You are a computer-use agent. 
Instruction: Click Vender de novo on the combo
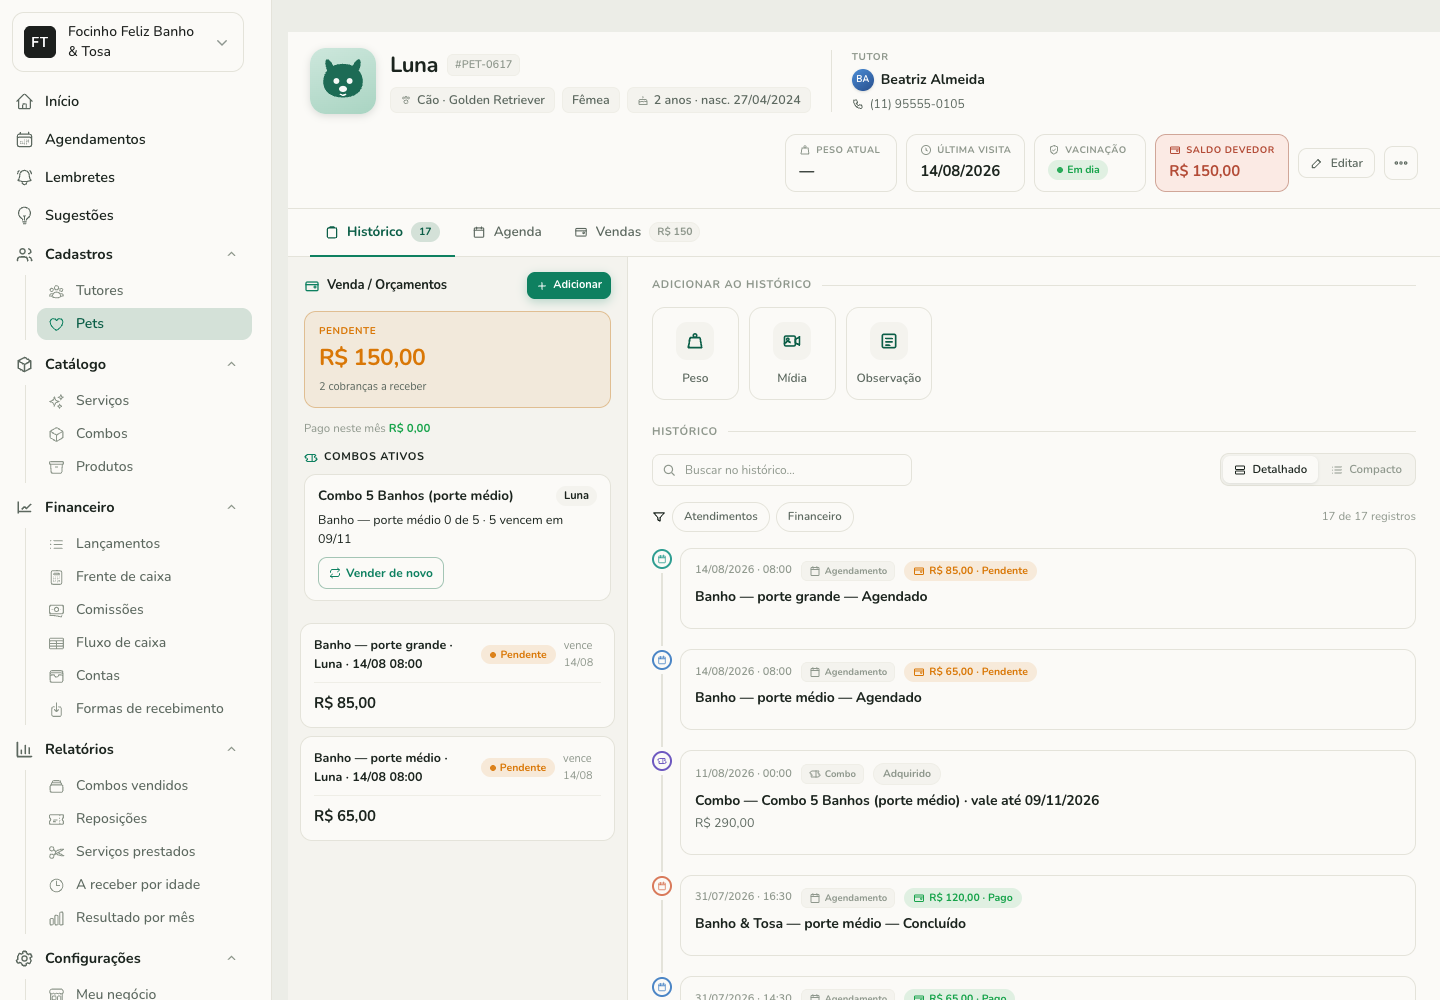coord(381,573)
